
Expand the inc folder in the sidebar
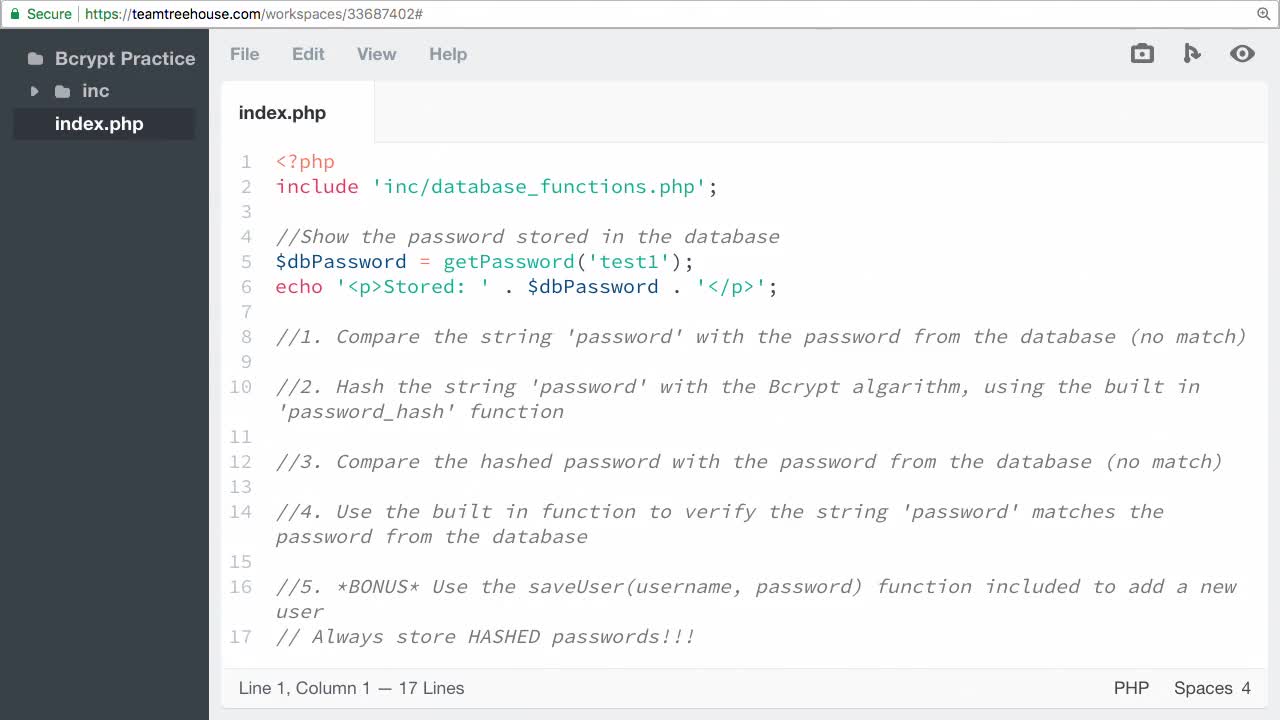34,91
